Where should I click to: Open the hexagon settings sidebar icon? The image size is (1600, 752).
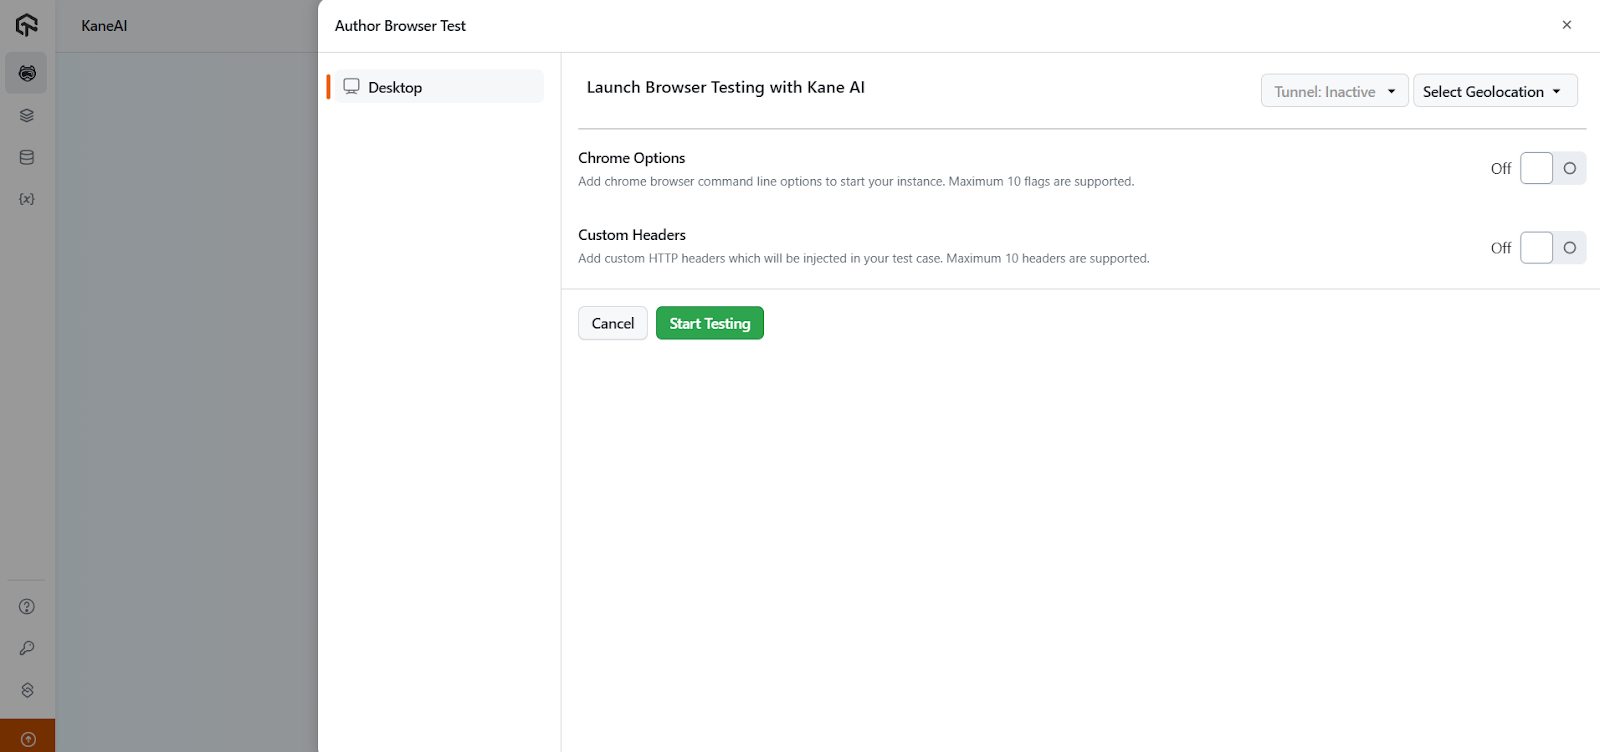coord(27,690)
